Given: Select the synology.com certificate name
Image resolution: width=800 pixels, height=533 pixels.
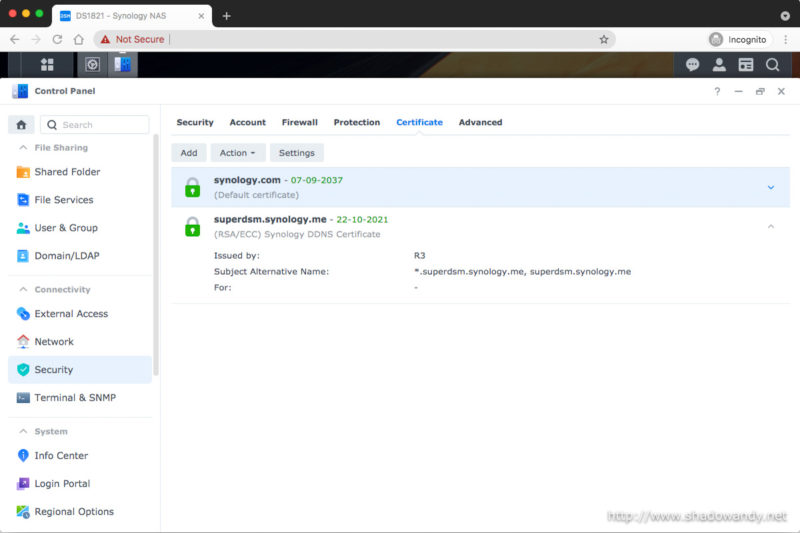Looking at the screenshot, I should pos(247,180).
